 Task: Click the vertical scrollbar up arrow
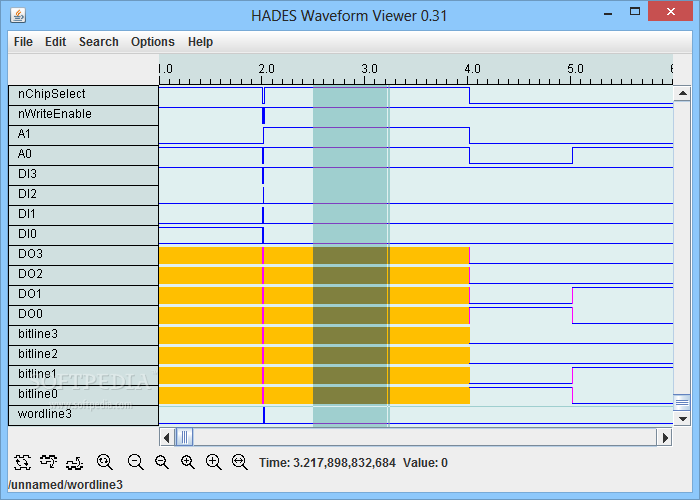(x=682, y=93)
